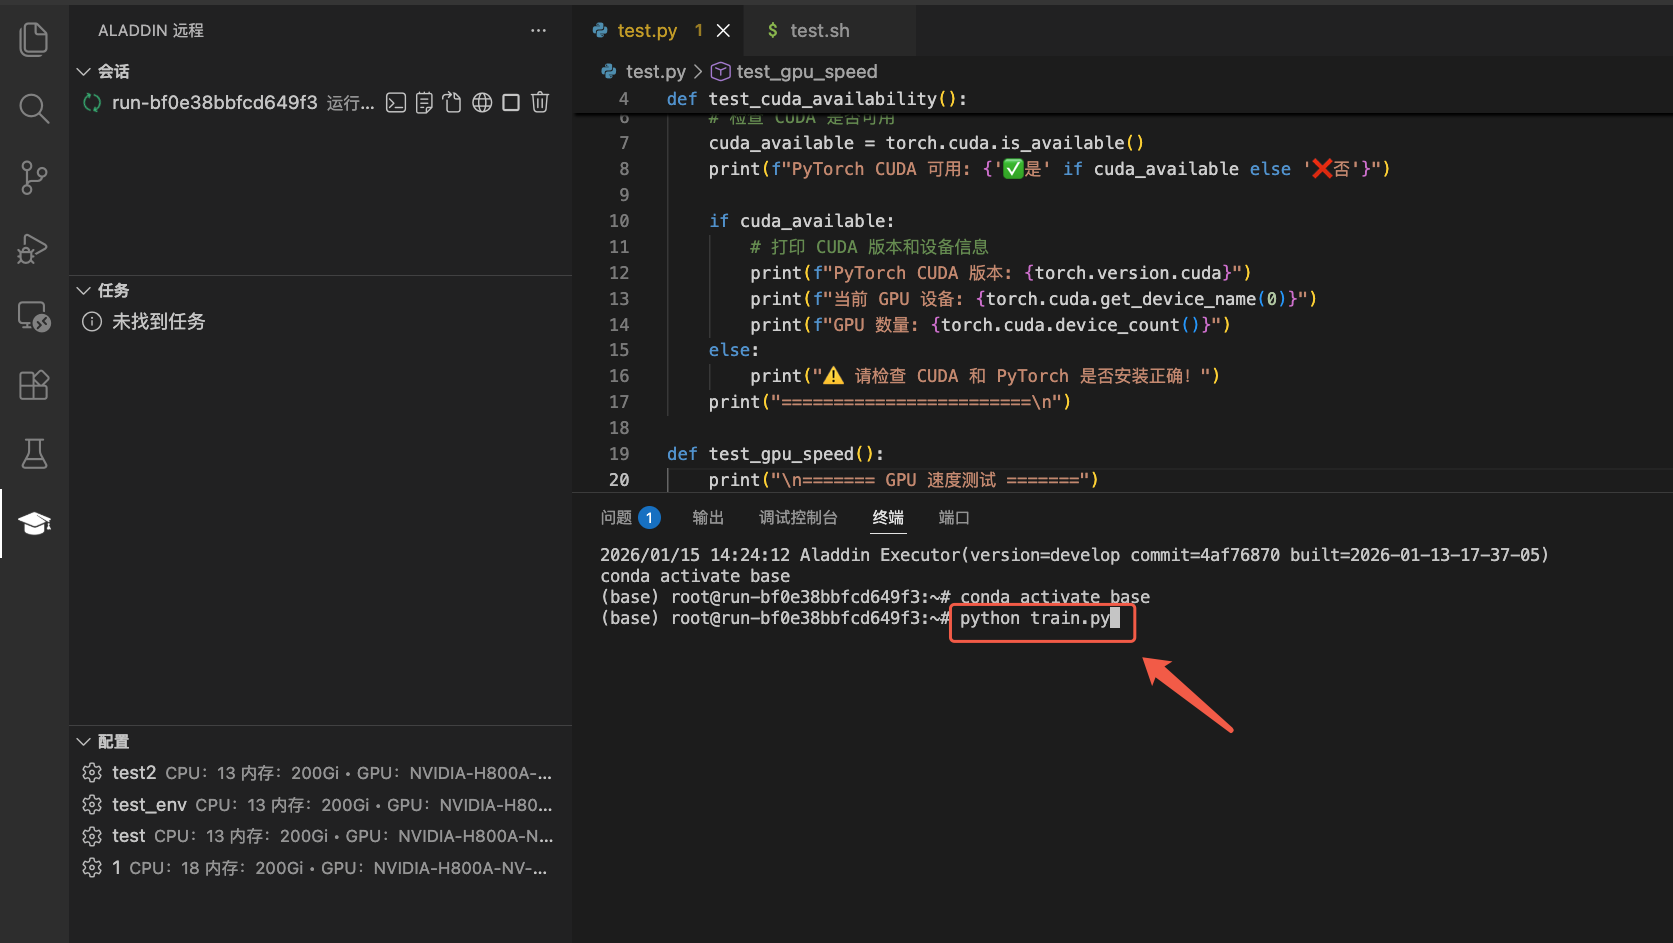Viewport: 1673px width, 943px height.
Task: Open terminal for the run-bf0e38bbfcd649f3 session
Action: [x=396, y=102]
